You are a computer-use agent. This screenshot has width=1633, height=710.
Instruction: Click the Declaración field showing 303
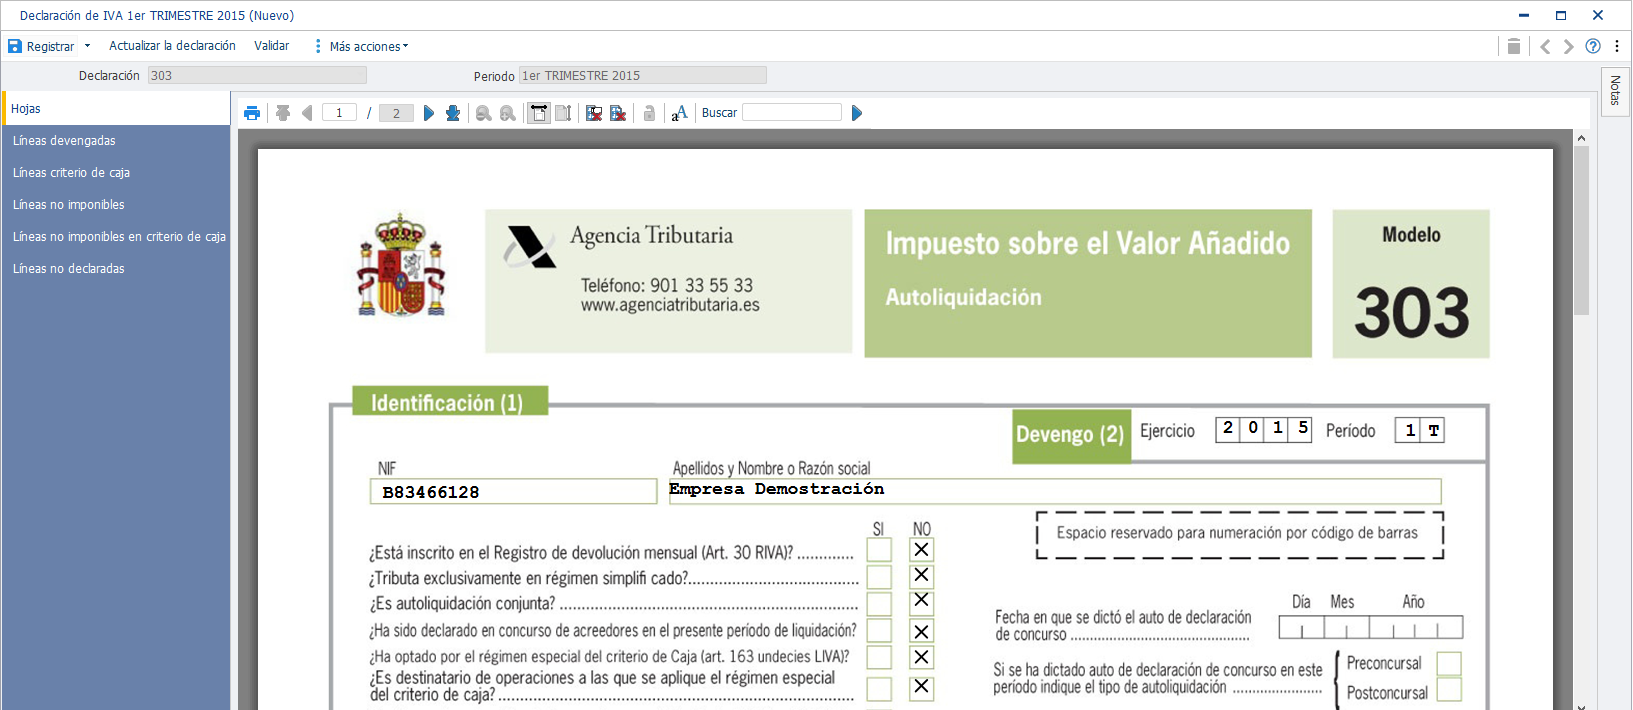point(257,76)
